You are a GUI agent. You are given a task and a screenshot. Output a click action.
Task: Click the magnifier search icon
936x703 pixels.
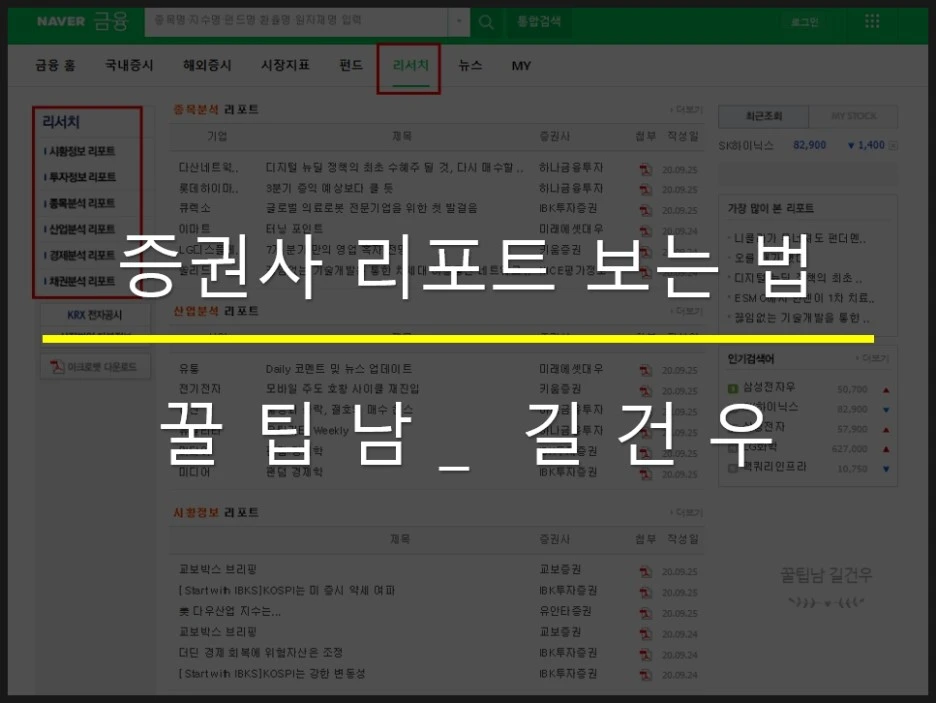click(x=487, y=23)
